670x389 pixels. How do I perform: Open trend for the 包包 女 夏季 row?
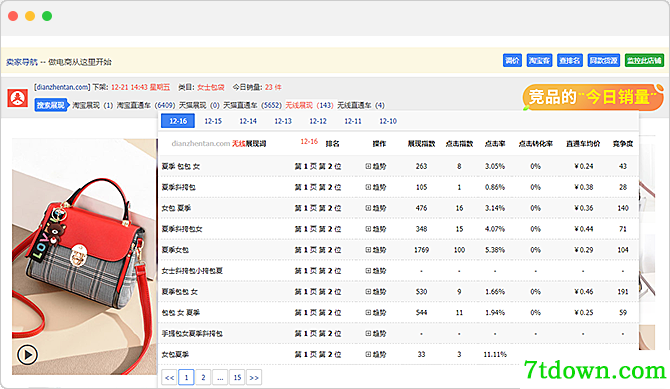tap(376, 313)
